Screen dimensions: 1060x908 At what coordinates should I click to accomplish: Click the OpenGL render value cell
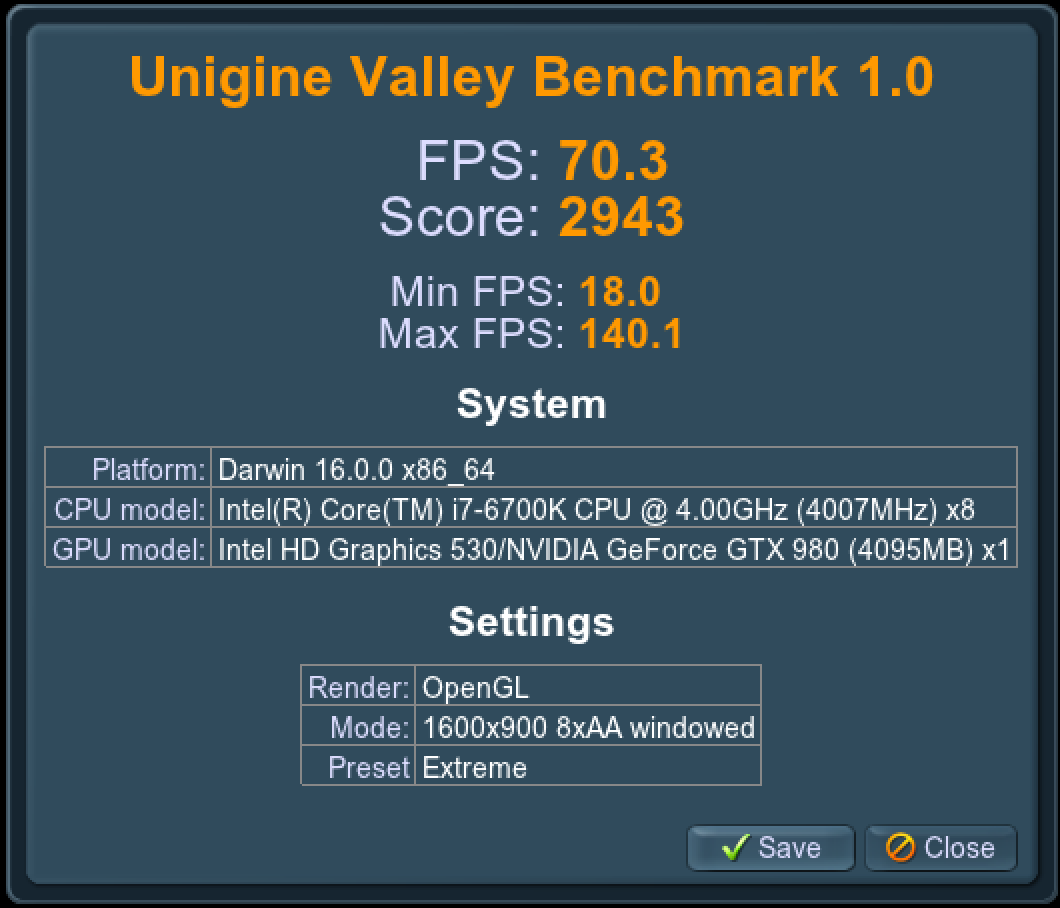coord(587,686)
